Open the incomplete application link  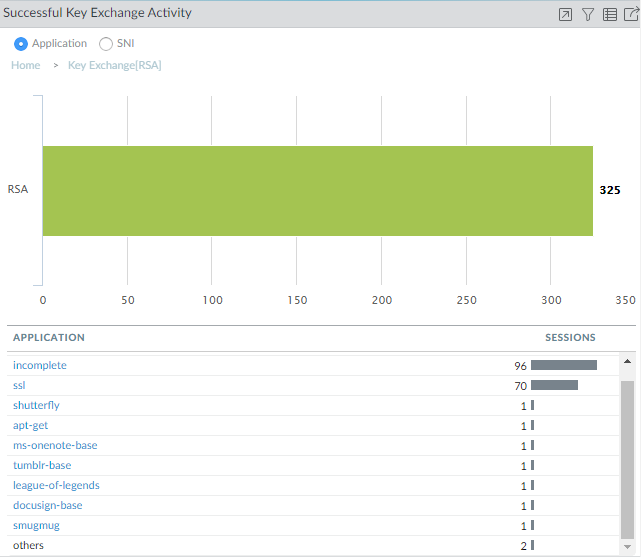pos(40,365)
